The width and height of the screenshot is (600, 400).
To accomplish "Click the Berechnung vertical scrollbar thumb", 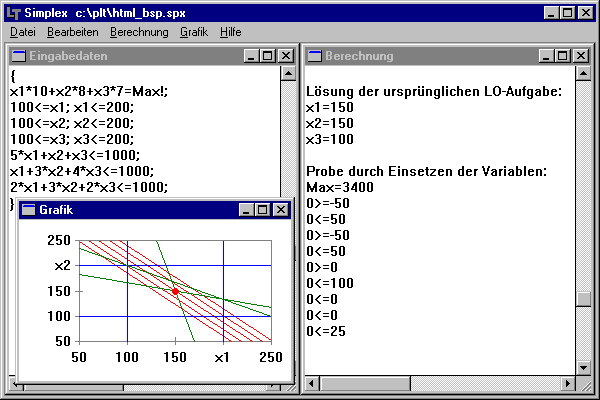I will (584, 298).
